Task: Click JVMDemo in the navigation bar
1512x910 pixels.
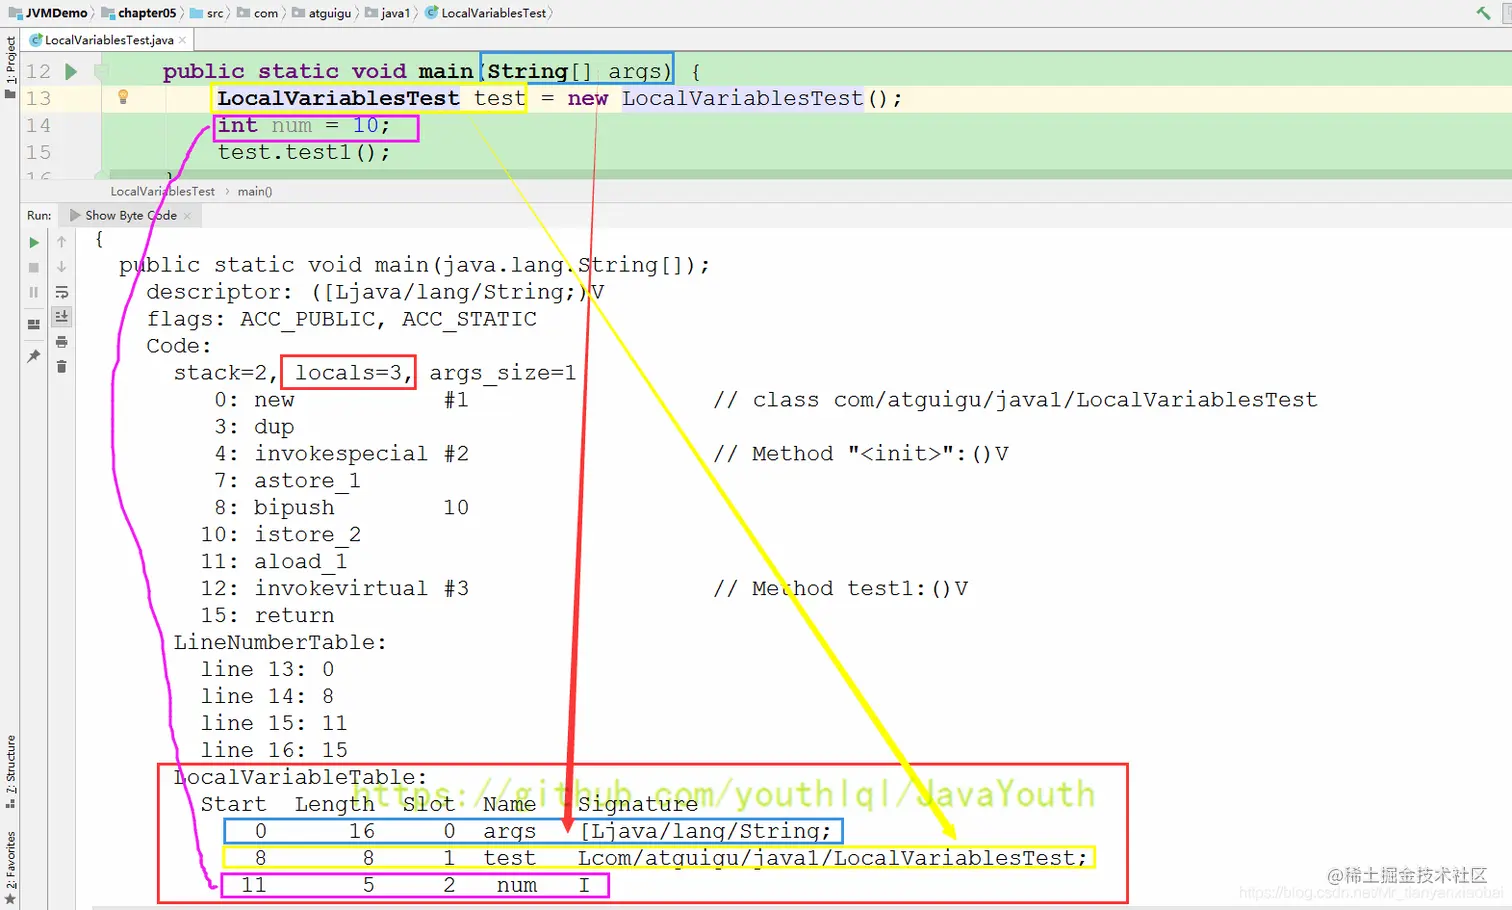Action: click(49, 13)
